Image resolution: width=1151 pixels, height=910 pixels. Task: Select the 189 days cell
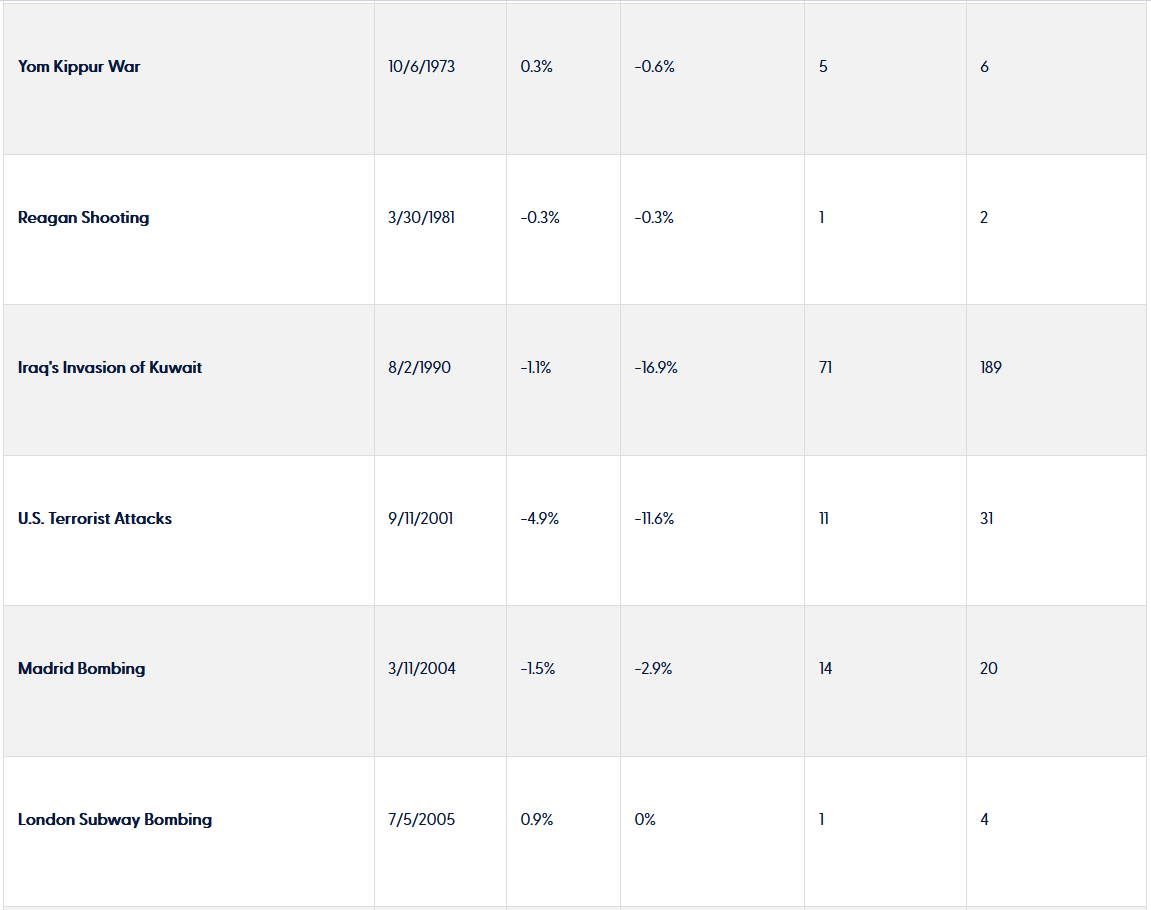point(990,368)
